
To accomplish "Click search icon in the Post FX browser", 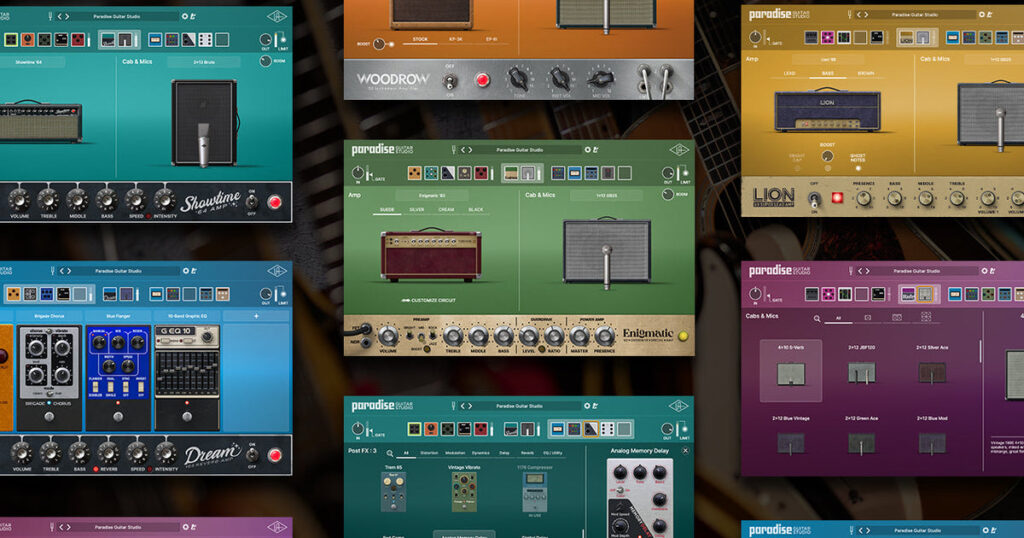I will click(x=389, y=453).
